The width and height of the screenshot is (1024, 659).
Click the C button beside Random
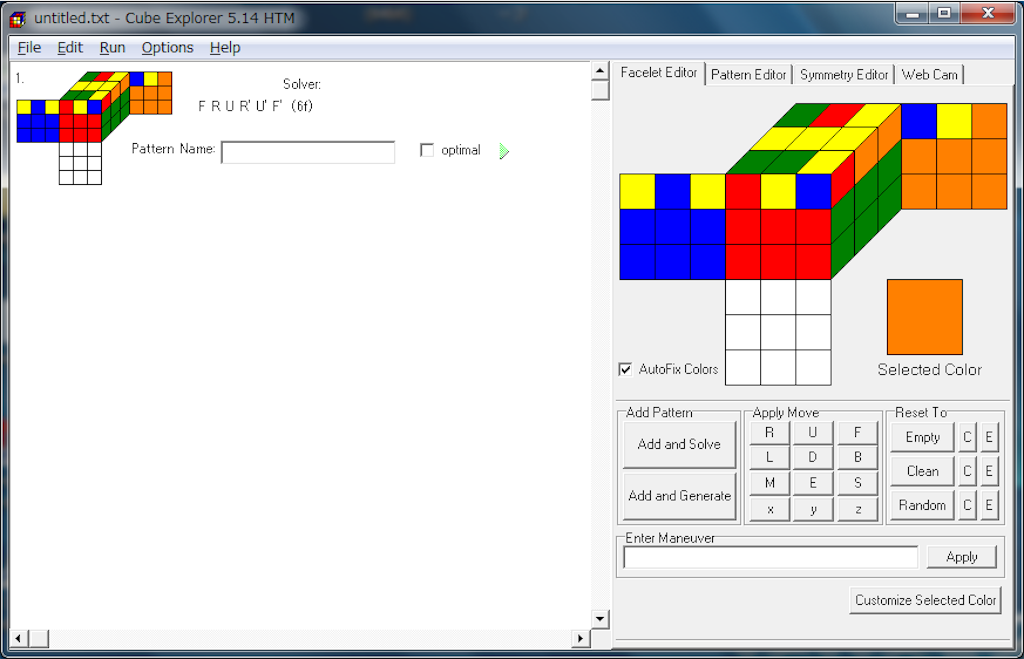[x=967, y=506]
